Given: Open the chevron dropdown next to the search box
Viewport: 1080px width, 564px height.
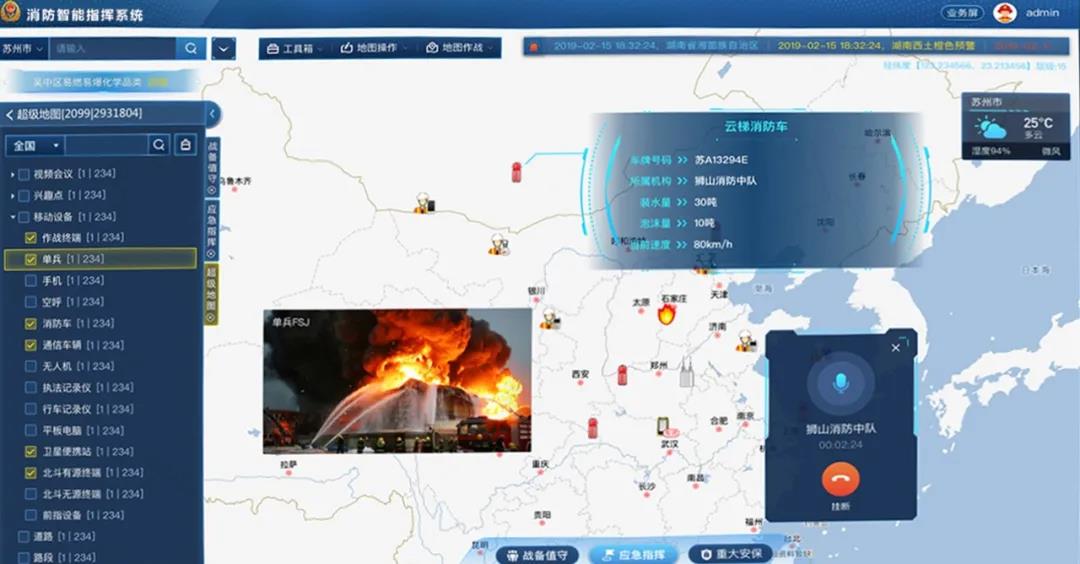Looking at the screenshot, I should [223, 49].
